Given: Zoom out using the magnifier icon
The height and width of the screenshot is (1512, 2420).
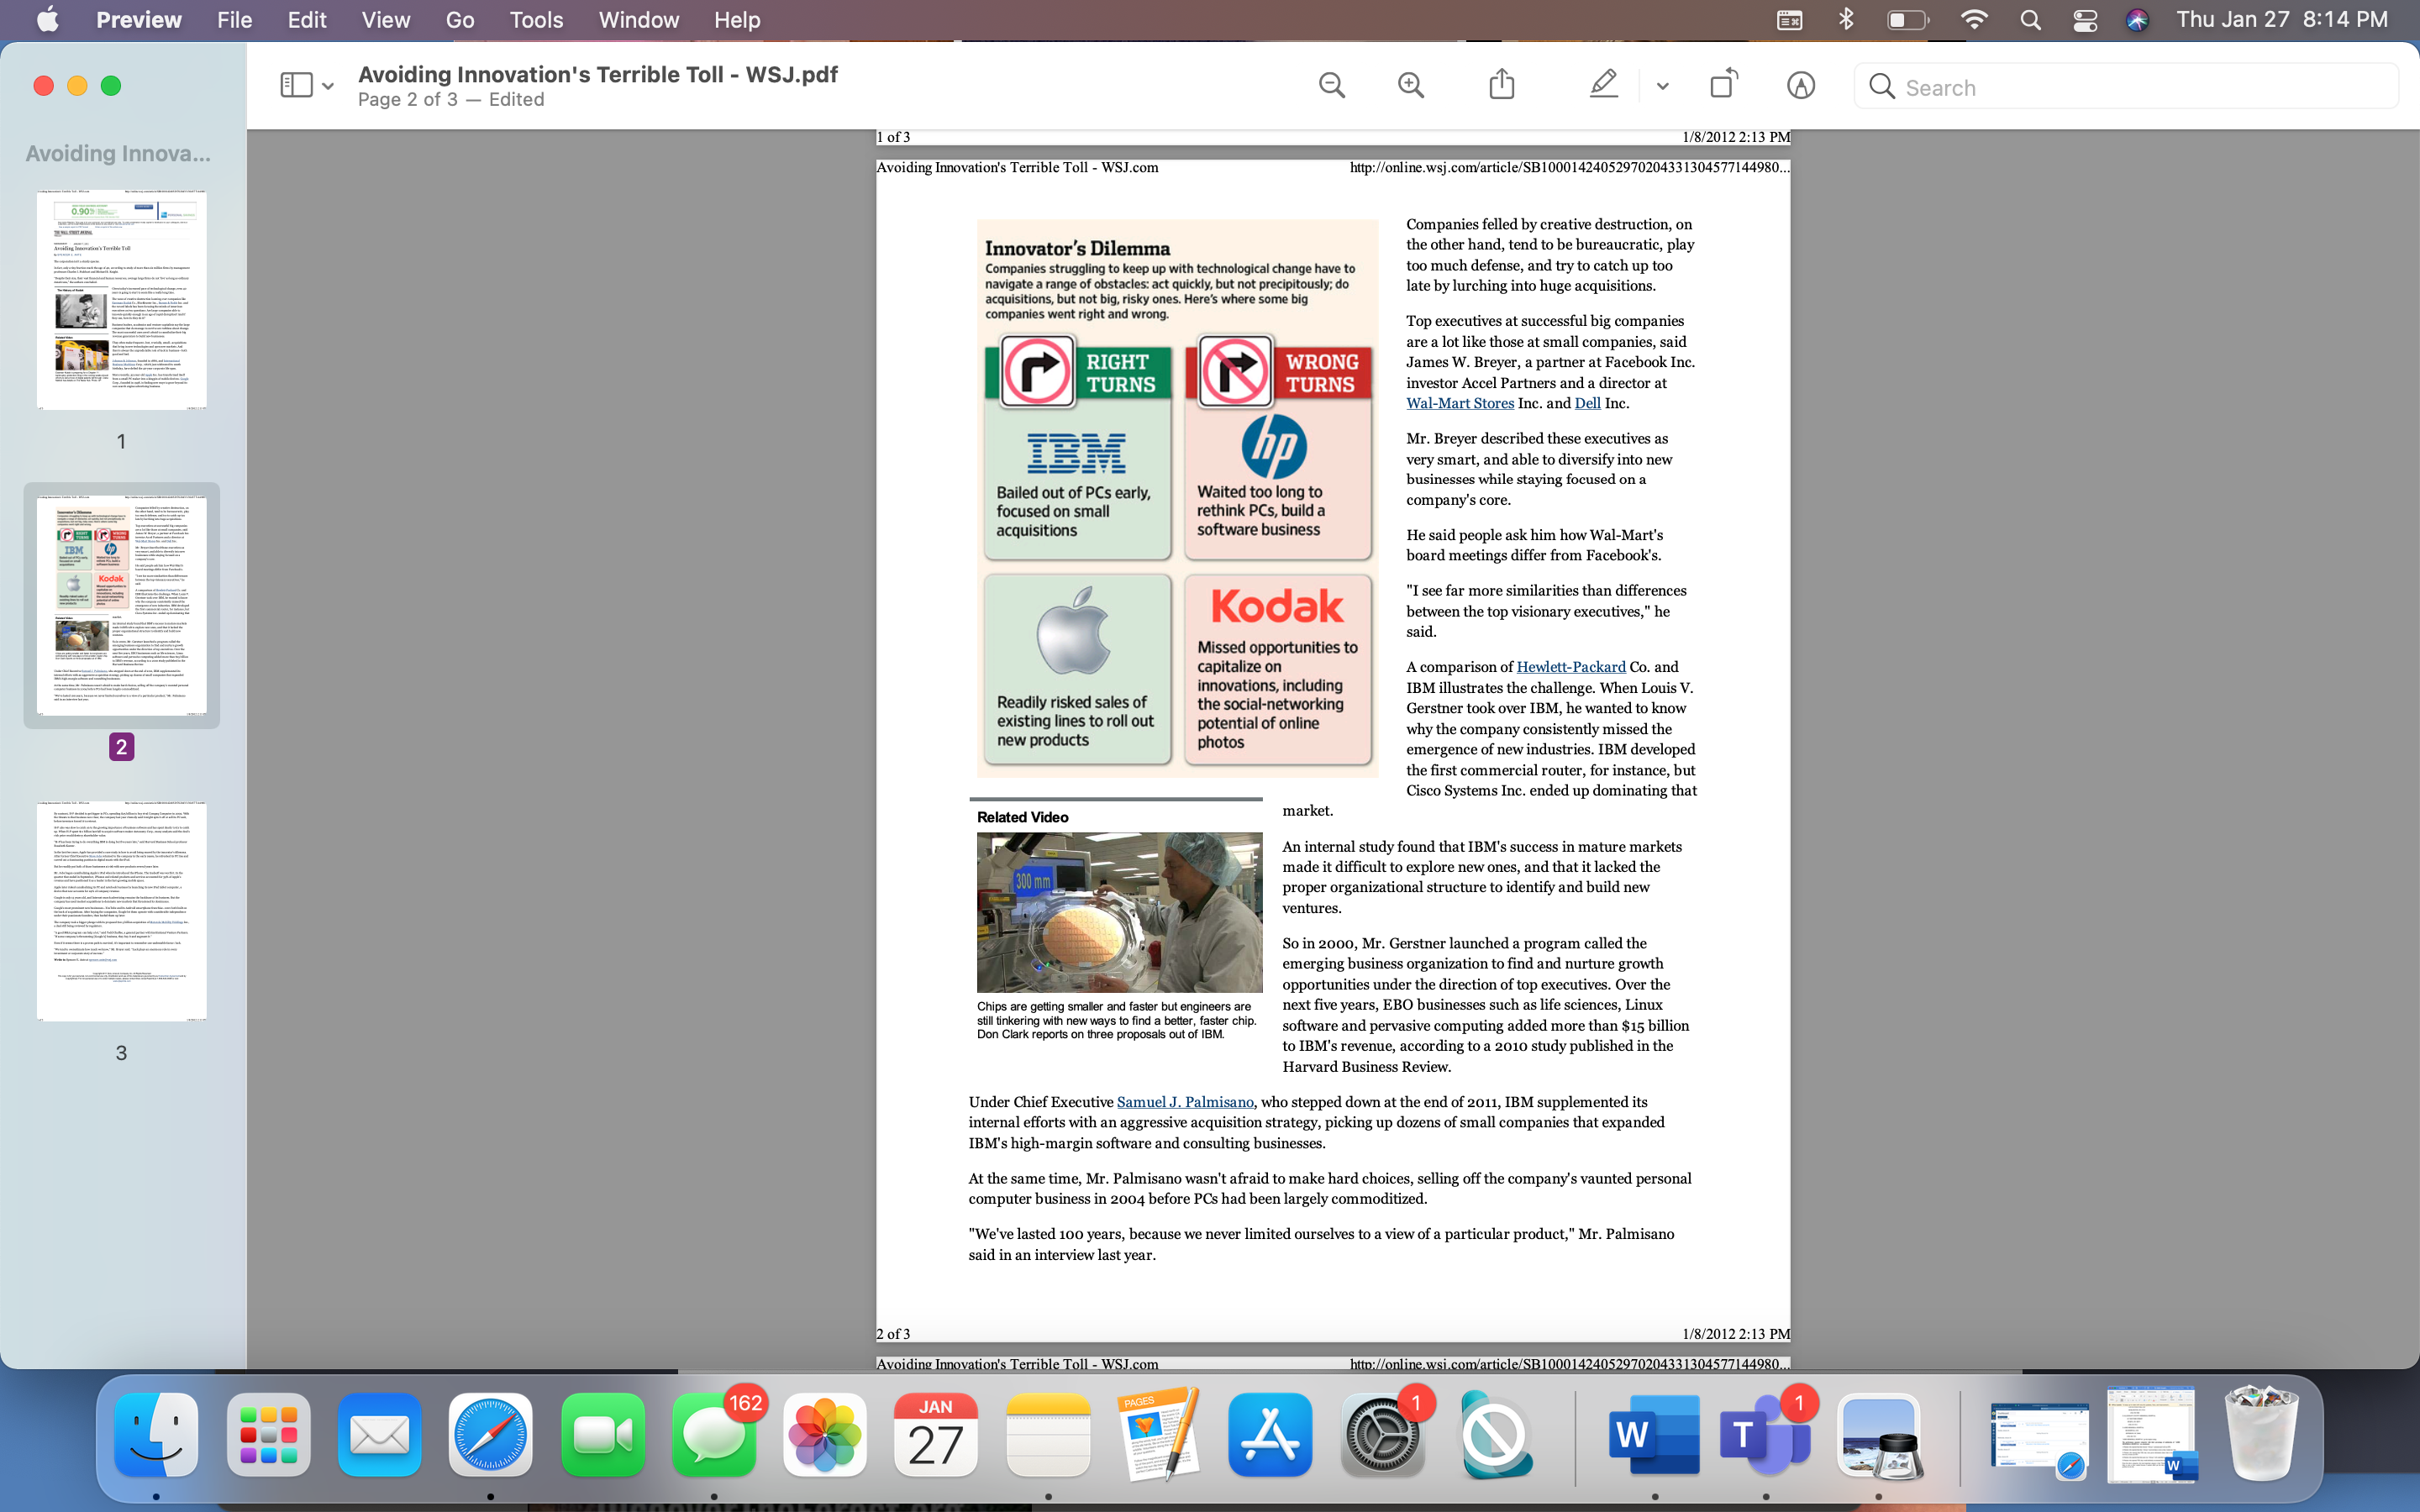Looking at the screenshot, I should (x=1331, y=85).
